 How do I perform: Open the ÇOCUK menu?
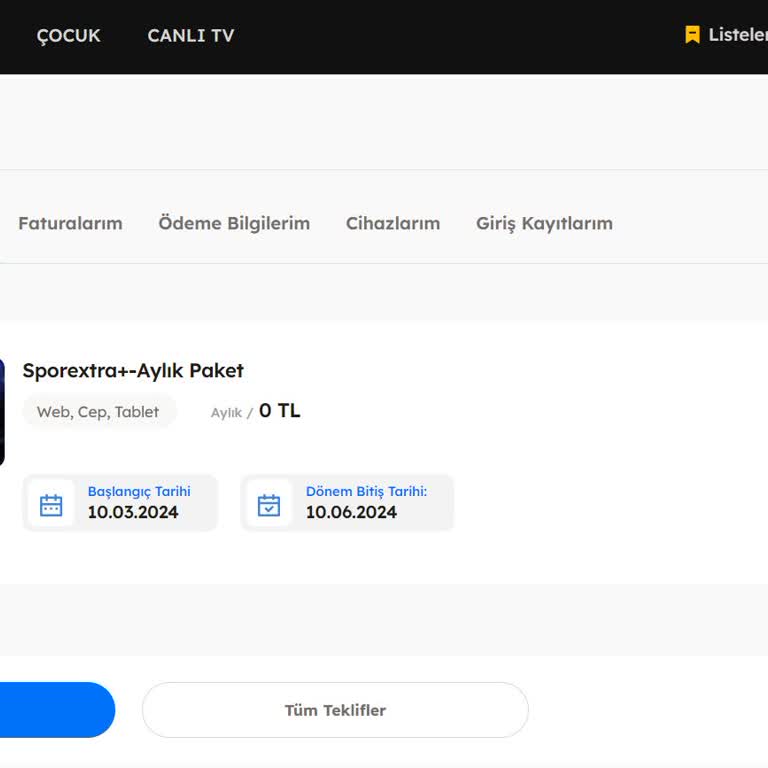(x=68, y=35)
